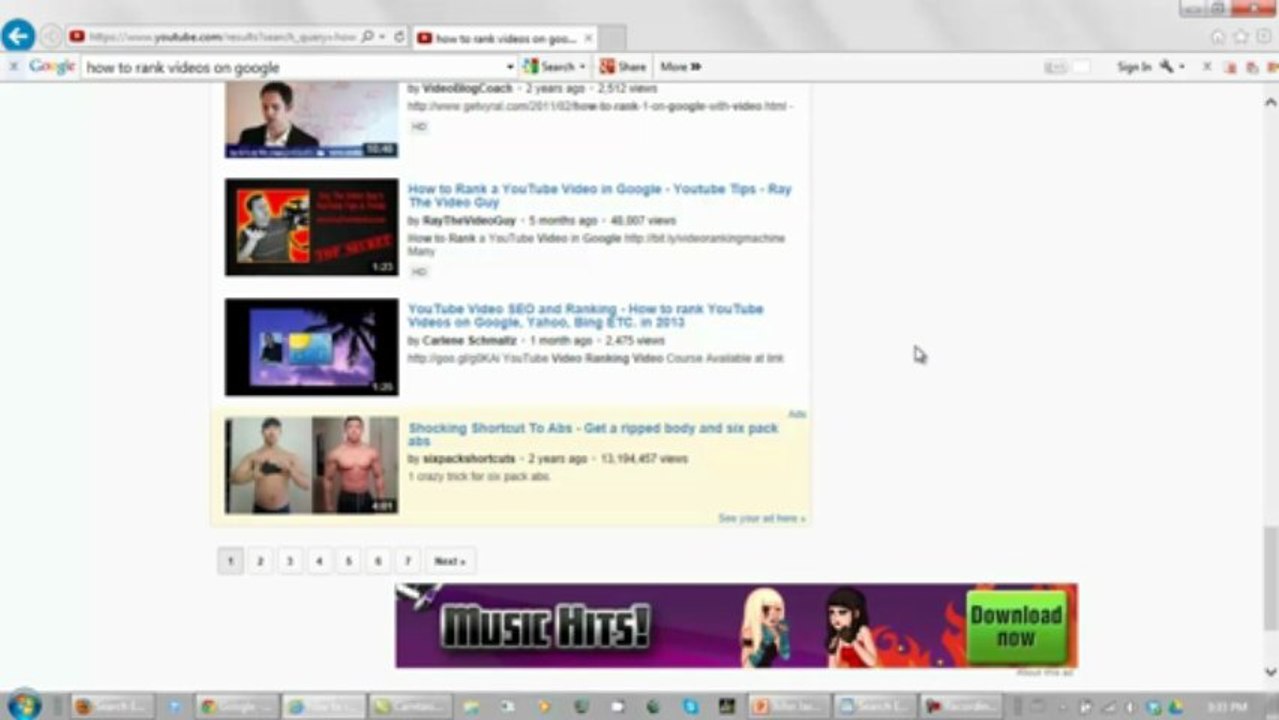
Task: Click the Google toolbar Search button
Action: pyautogui.click(x=554, y=67)
